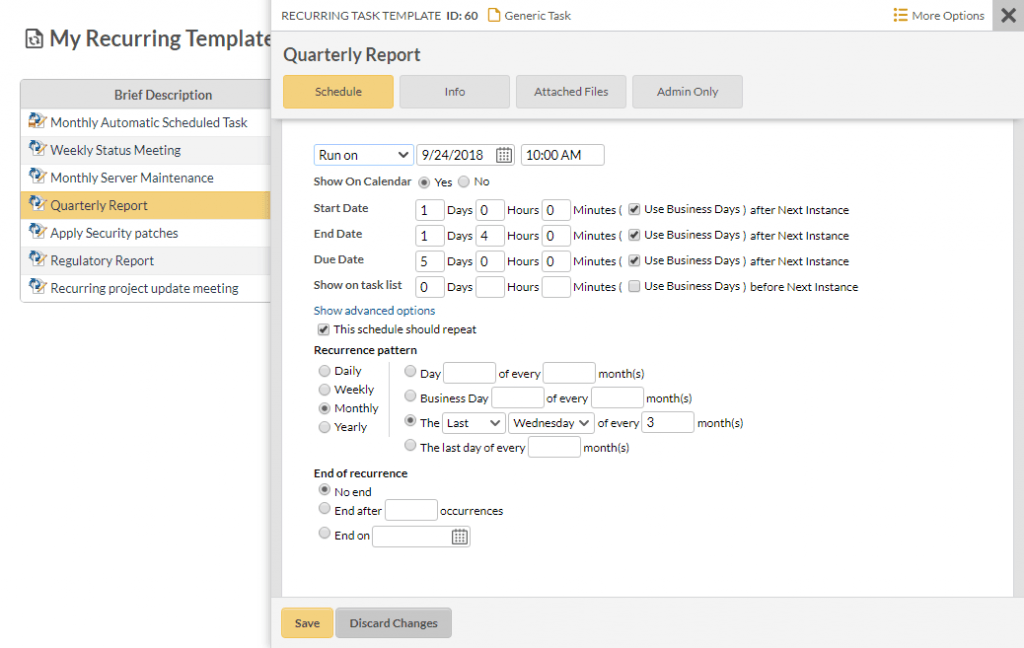This screenshot has height=648, width=1024.
Task: Open the Last dropdown in recurrence pattern
Action: click(472, 422)
